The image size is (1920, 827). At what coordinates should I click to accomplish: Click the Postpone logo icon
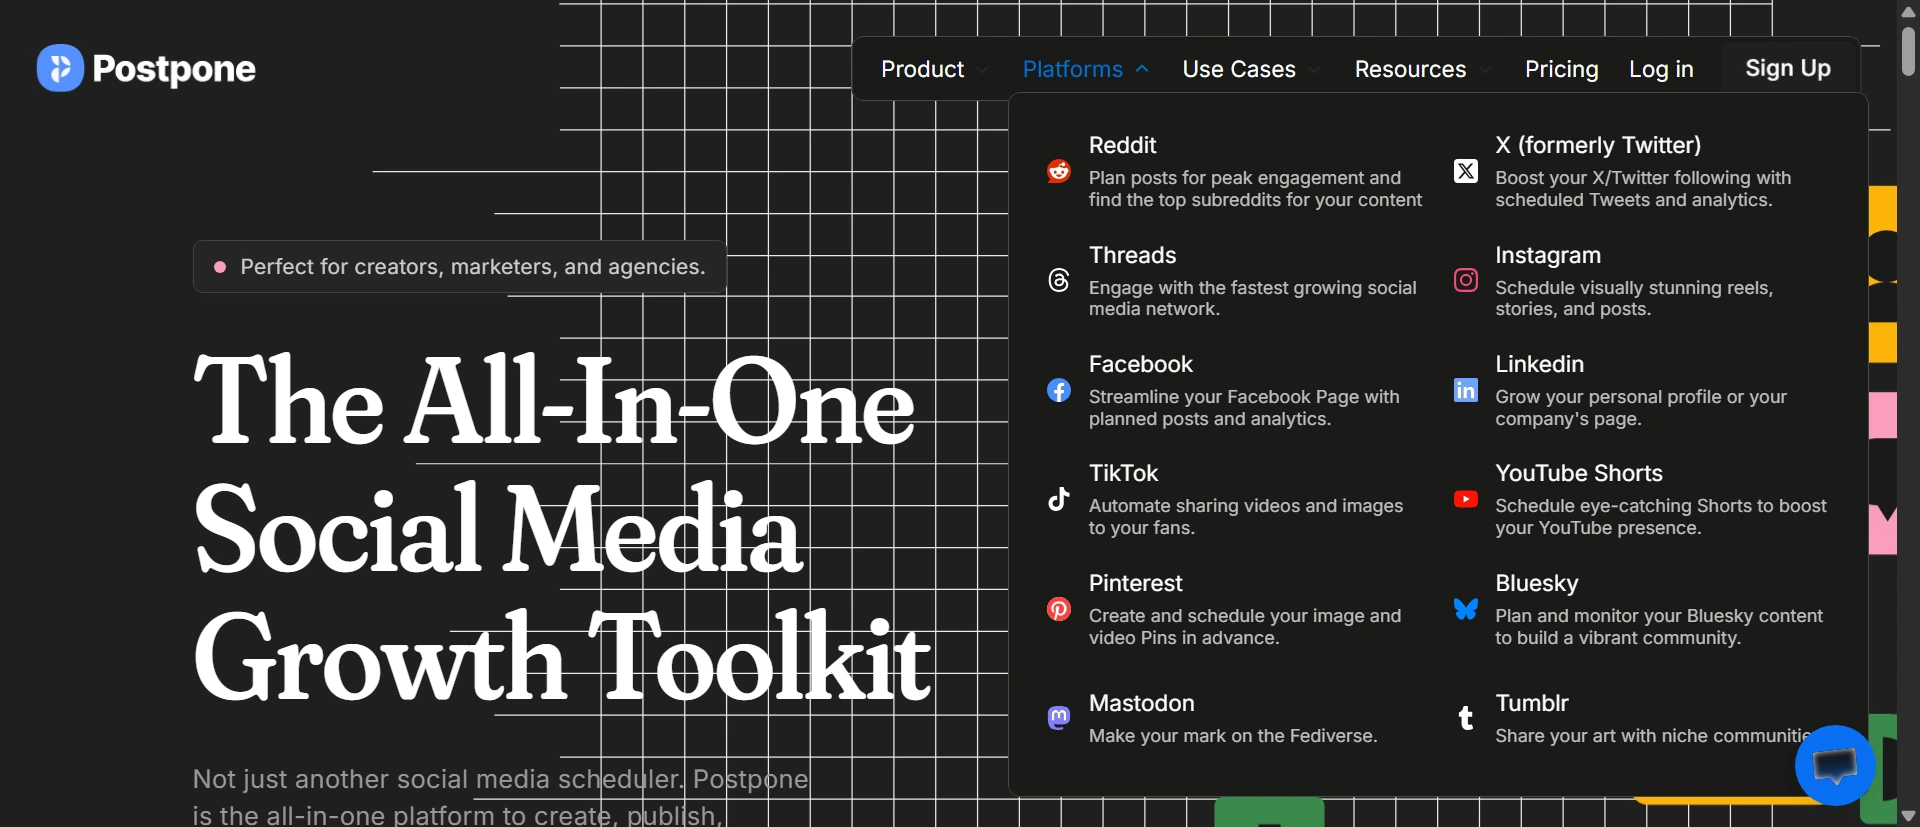60,68
